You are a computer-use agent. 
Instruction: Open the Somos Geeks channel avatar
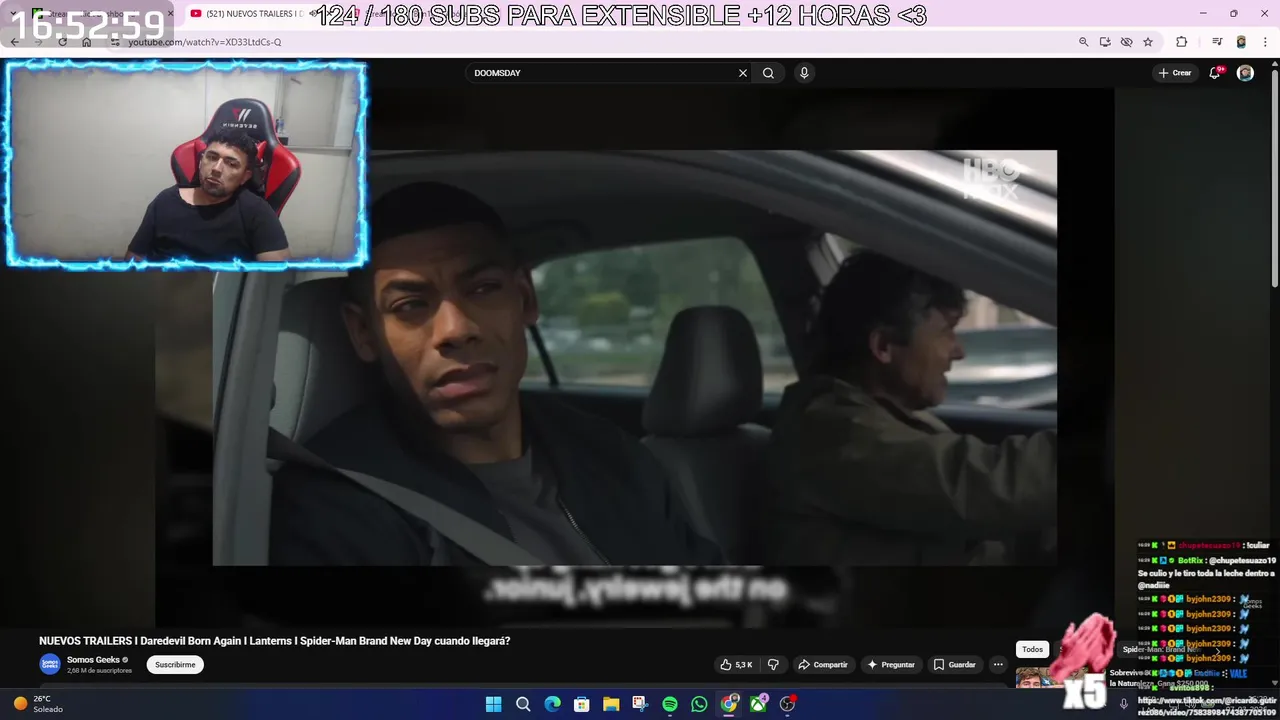point(50,664)
